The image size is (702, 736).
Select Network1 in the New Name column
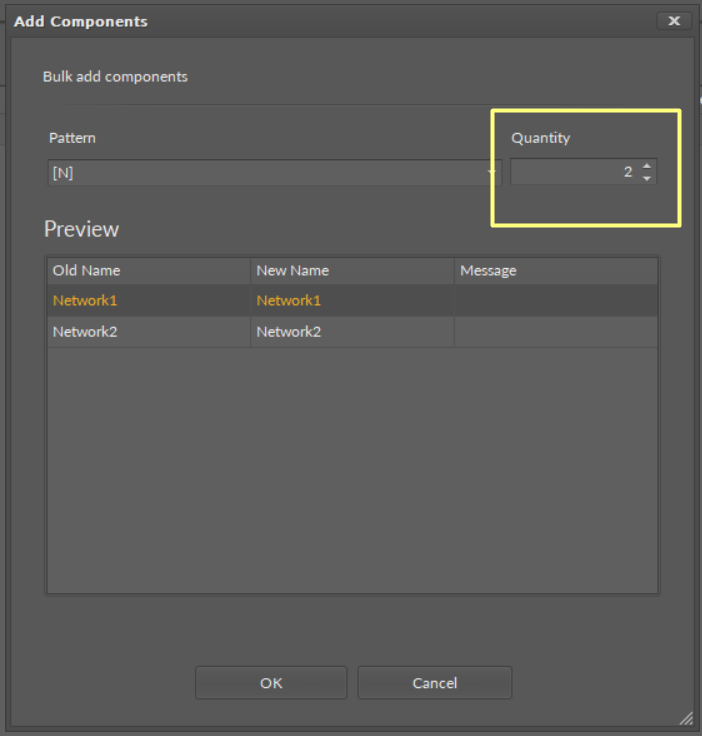pos(289,301)
